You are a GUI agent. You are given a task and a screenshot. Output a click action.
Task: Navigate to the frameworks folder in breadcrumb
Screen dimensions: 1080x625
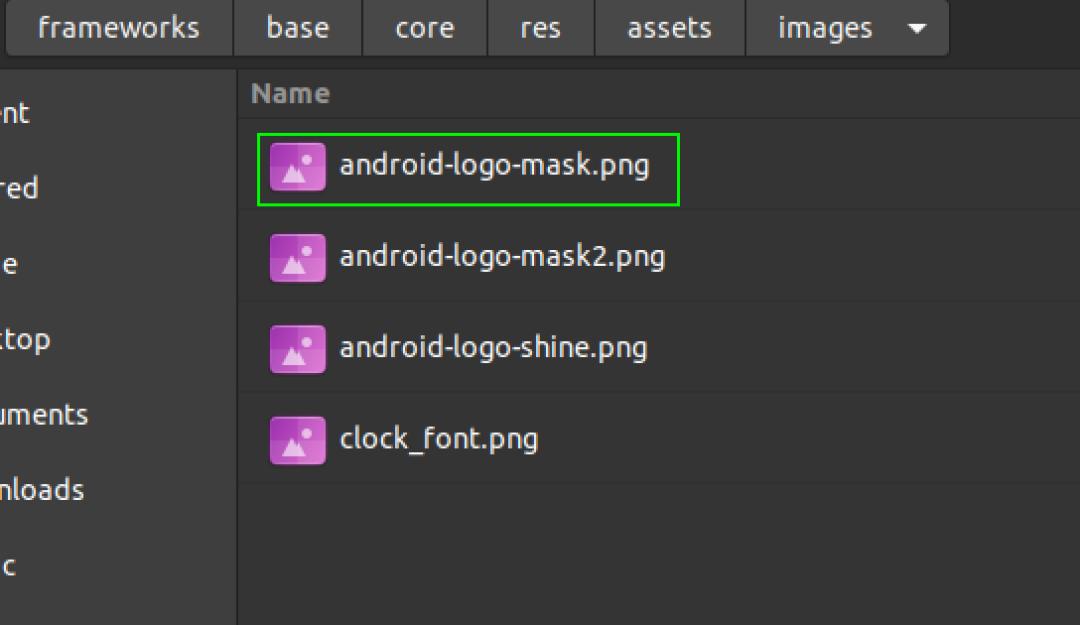[118, 28]
